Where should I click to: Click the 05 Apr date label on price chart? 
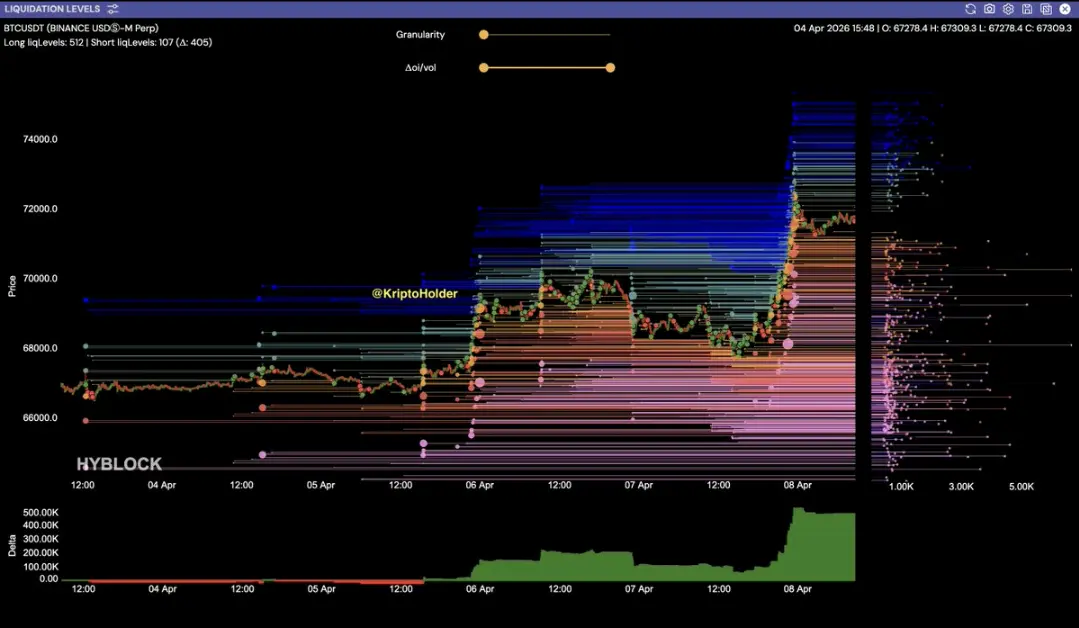(321, 485)
